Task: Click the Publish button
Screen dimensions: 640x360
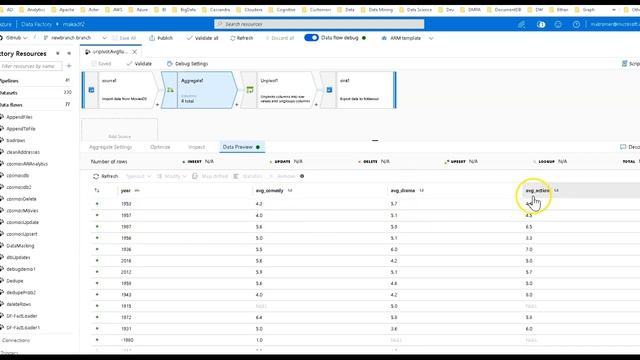Action: [x=161, y=38]
